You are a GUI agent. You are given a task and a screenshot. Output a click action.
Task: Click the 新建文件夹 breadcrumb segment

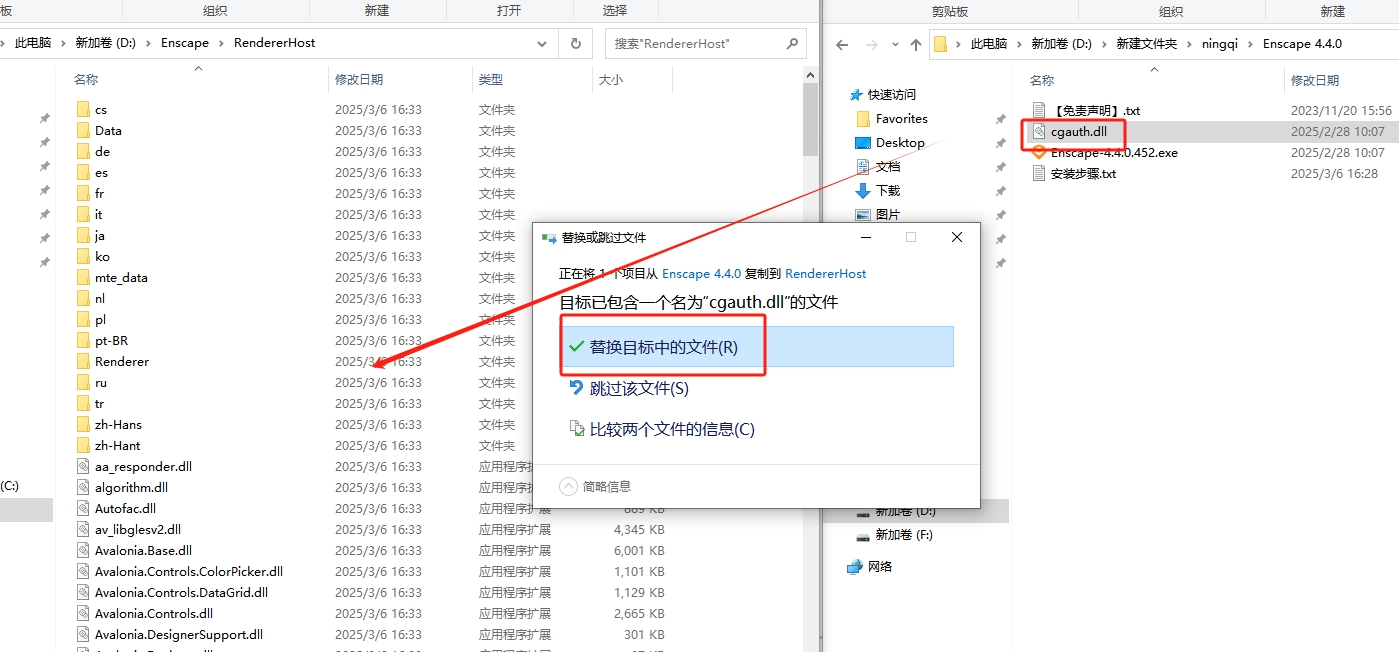pyautogui.click(x=1146, y=44)
